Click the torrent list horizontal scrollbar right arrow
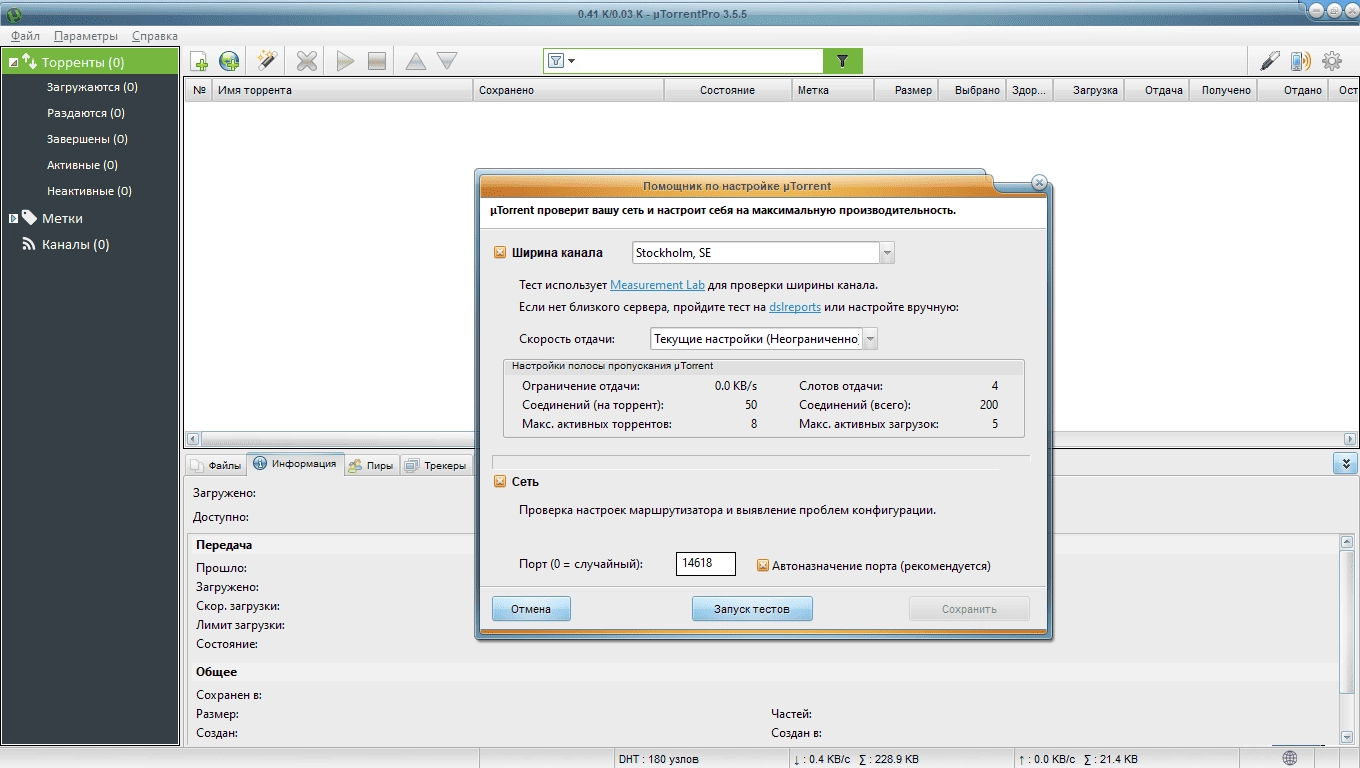The image size is (1360, 768). [x=1349, y=439]
